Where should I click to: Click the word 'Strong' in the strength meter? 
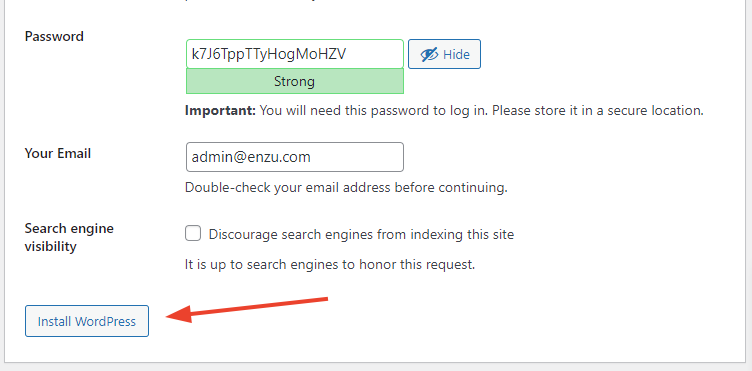pyautogui.click(x=294, y=81)
